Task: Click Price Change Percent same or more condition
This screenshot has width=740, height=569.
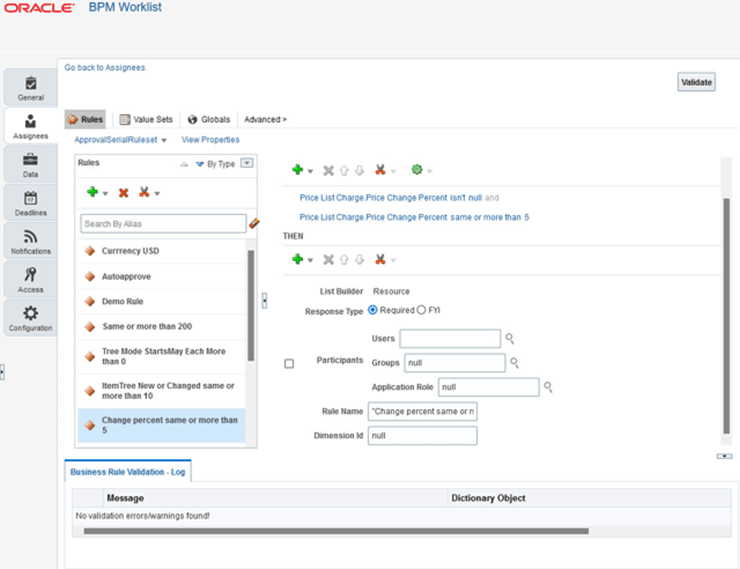Action: click(414, 217)
